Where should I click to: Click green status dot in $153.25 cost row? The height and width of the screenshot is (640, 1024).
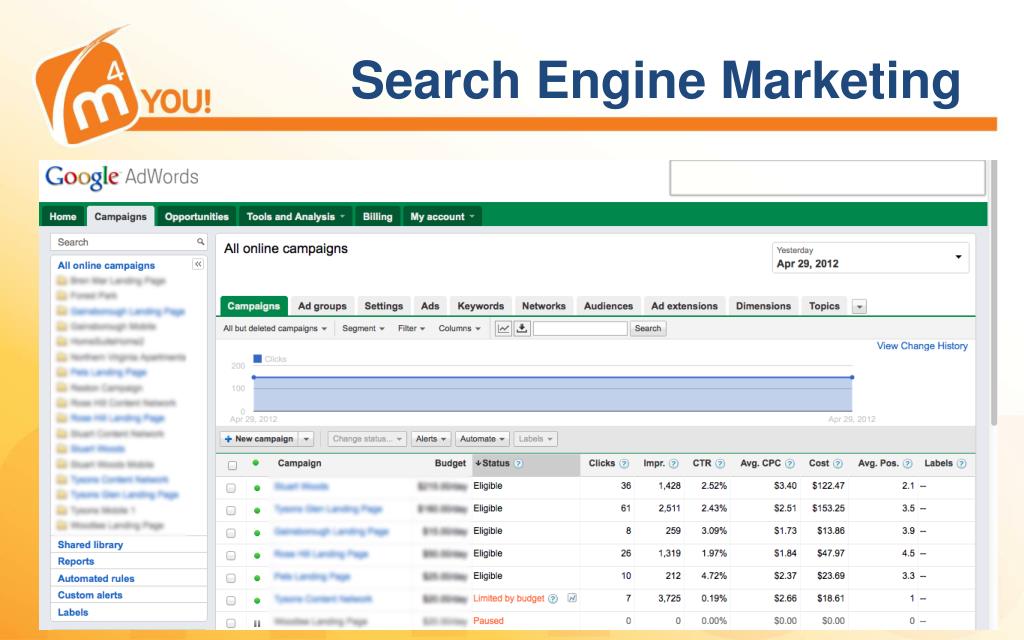coord(257,511)
